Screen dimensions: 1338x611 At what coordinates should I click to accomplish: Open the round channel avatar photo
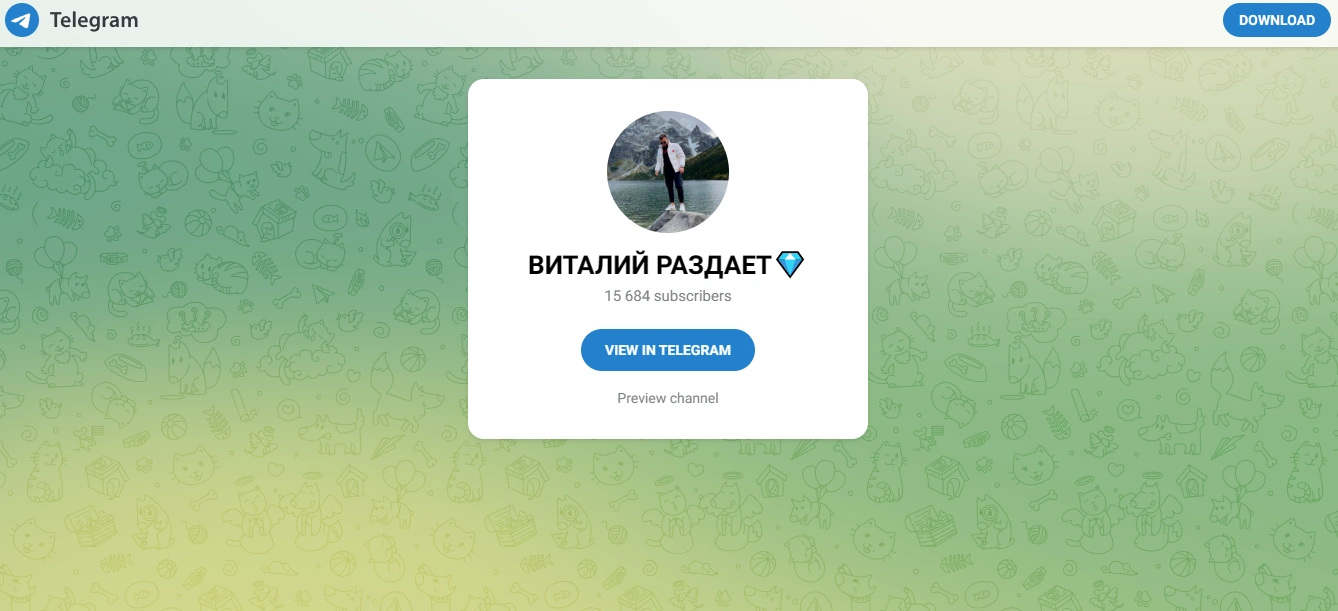668,172
